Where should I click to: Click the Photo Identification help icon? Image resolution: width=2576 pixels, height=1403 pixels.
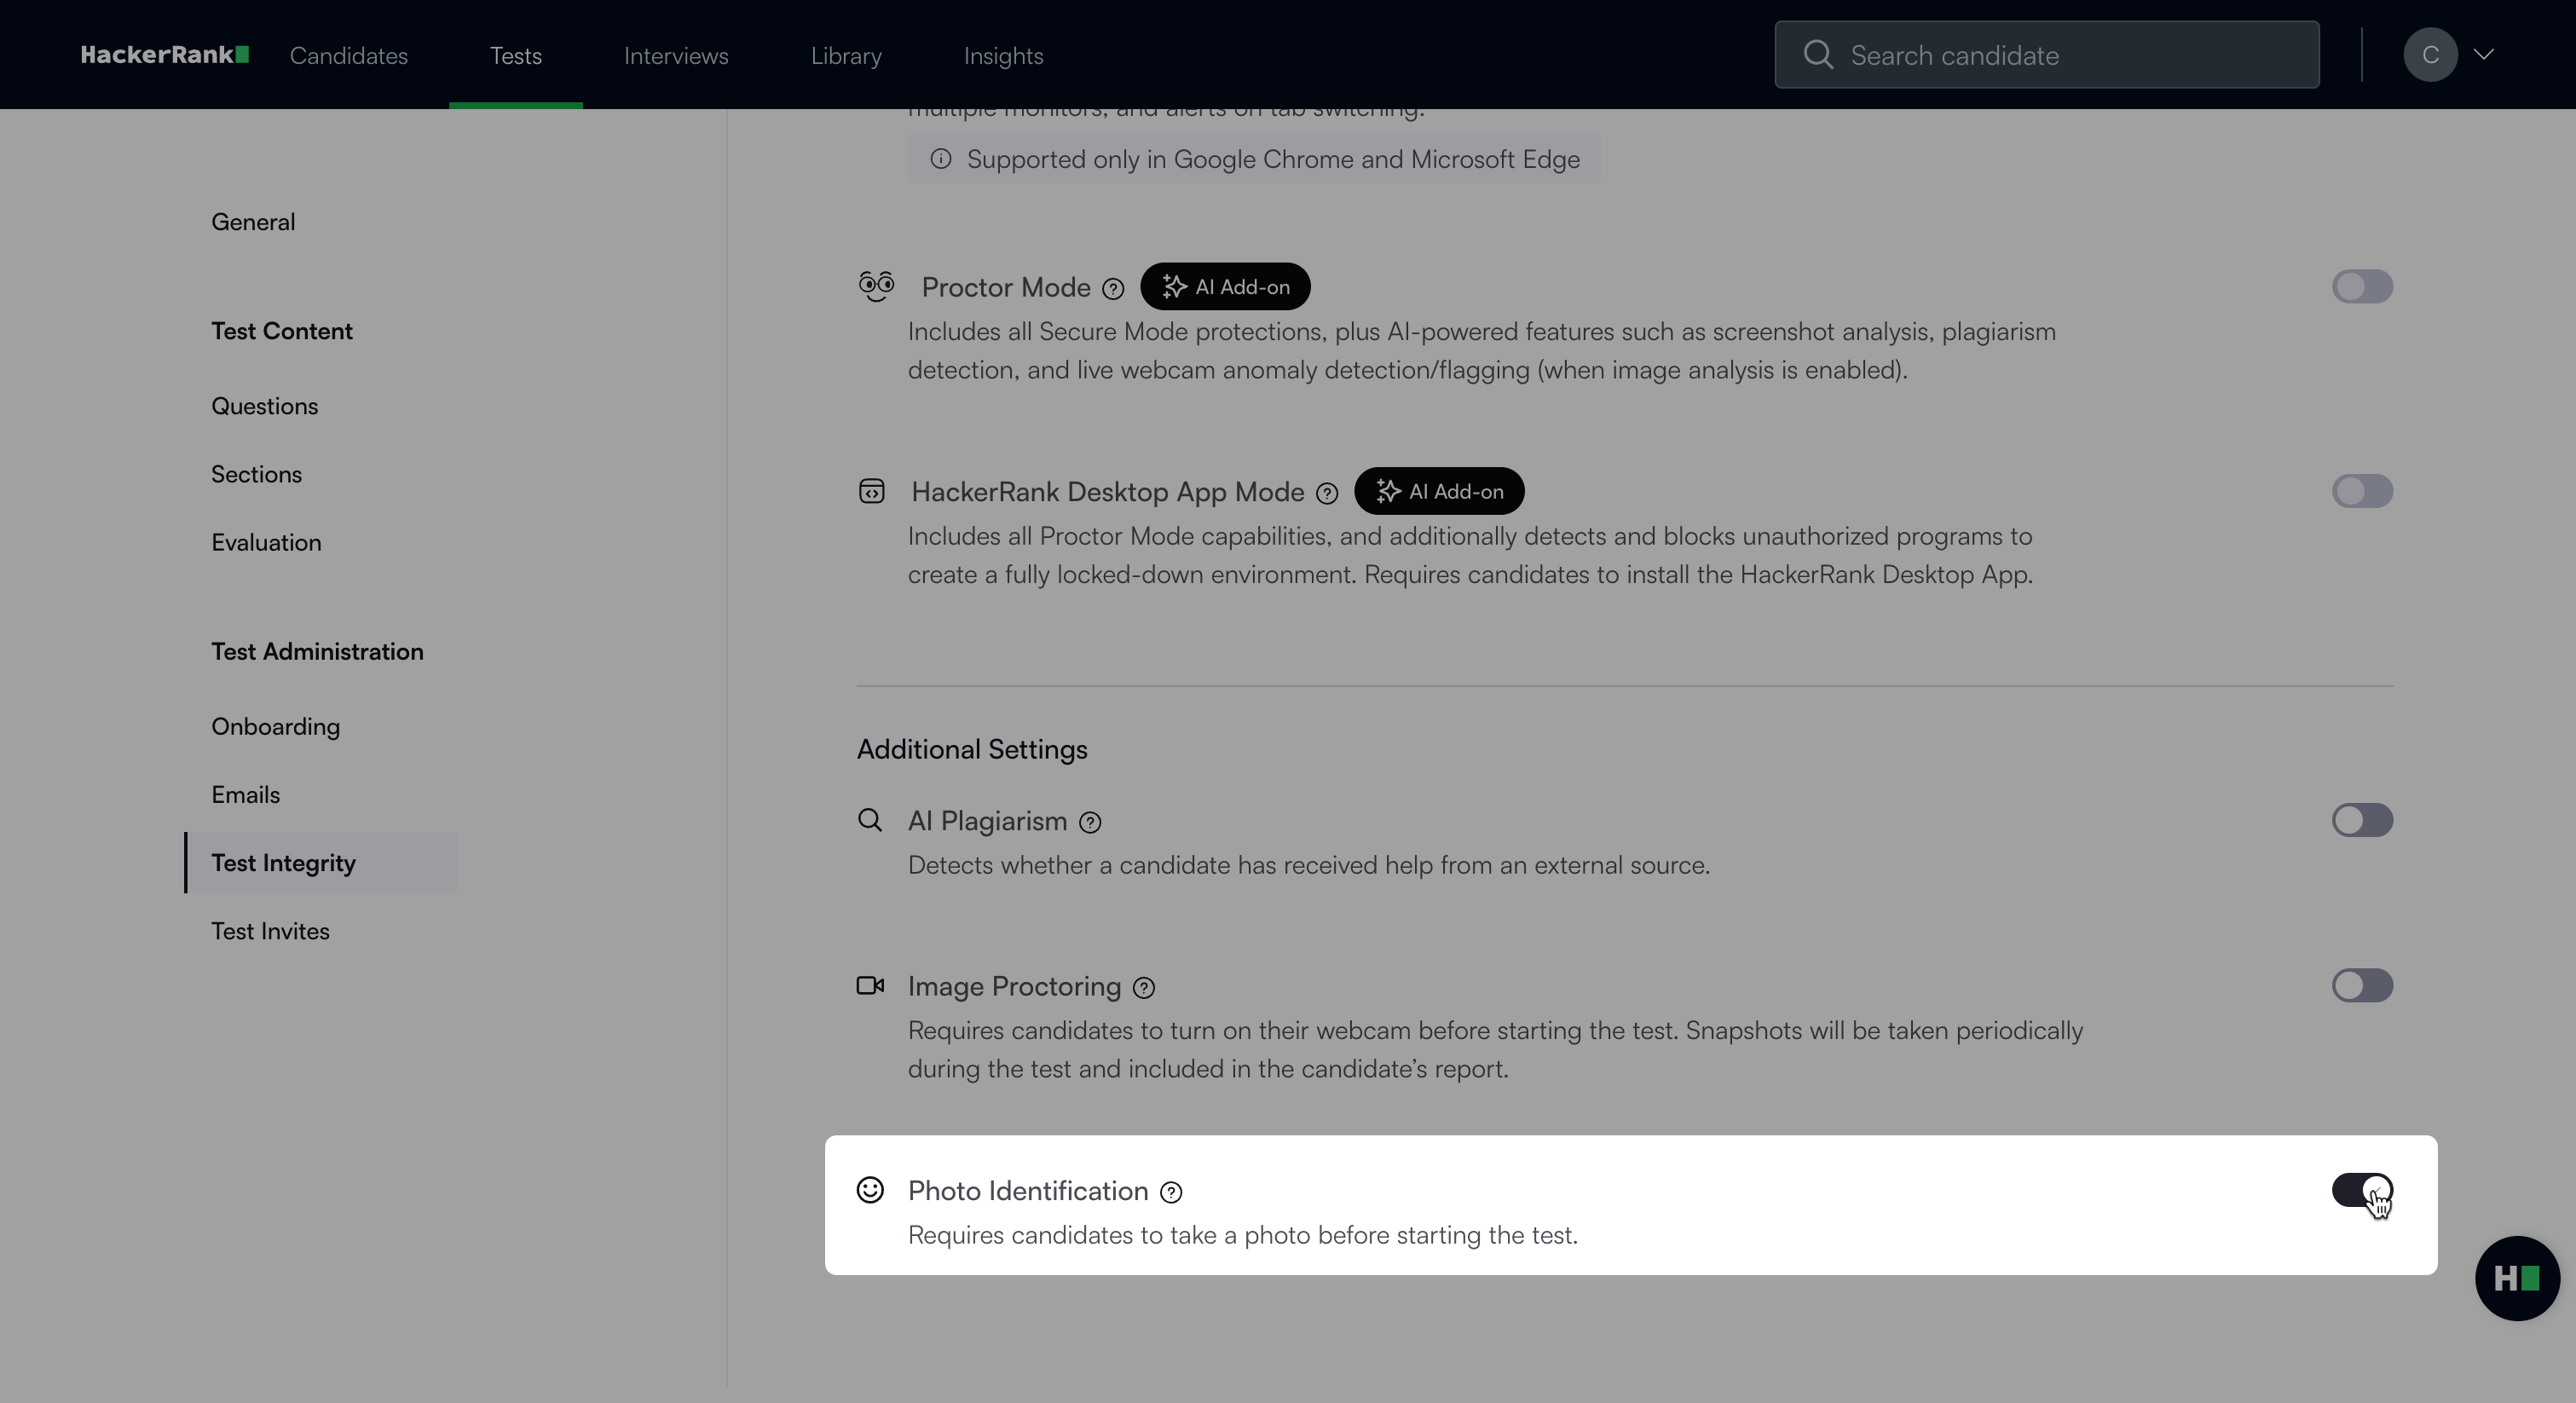point(1171,1192)
